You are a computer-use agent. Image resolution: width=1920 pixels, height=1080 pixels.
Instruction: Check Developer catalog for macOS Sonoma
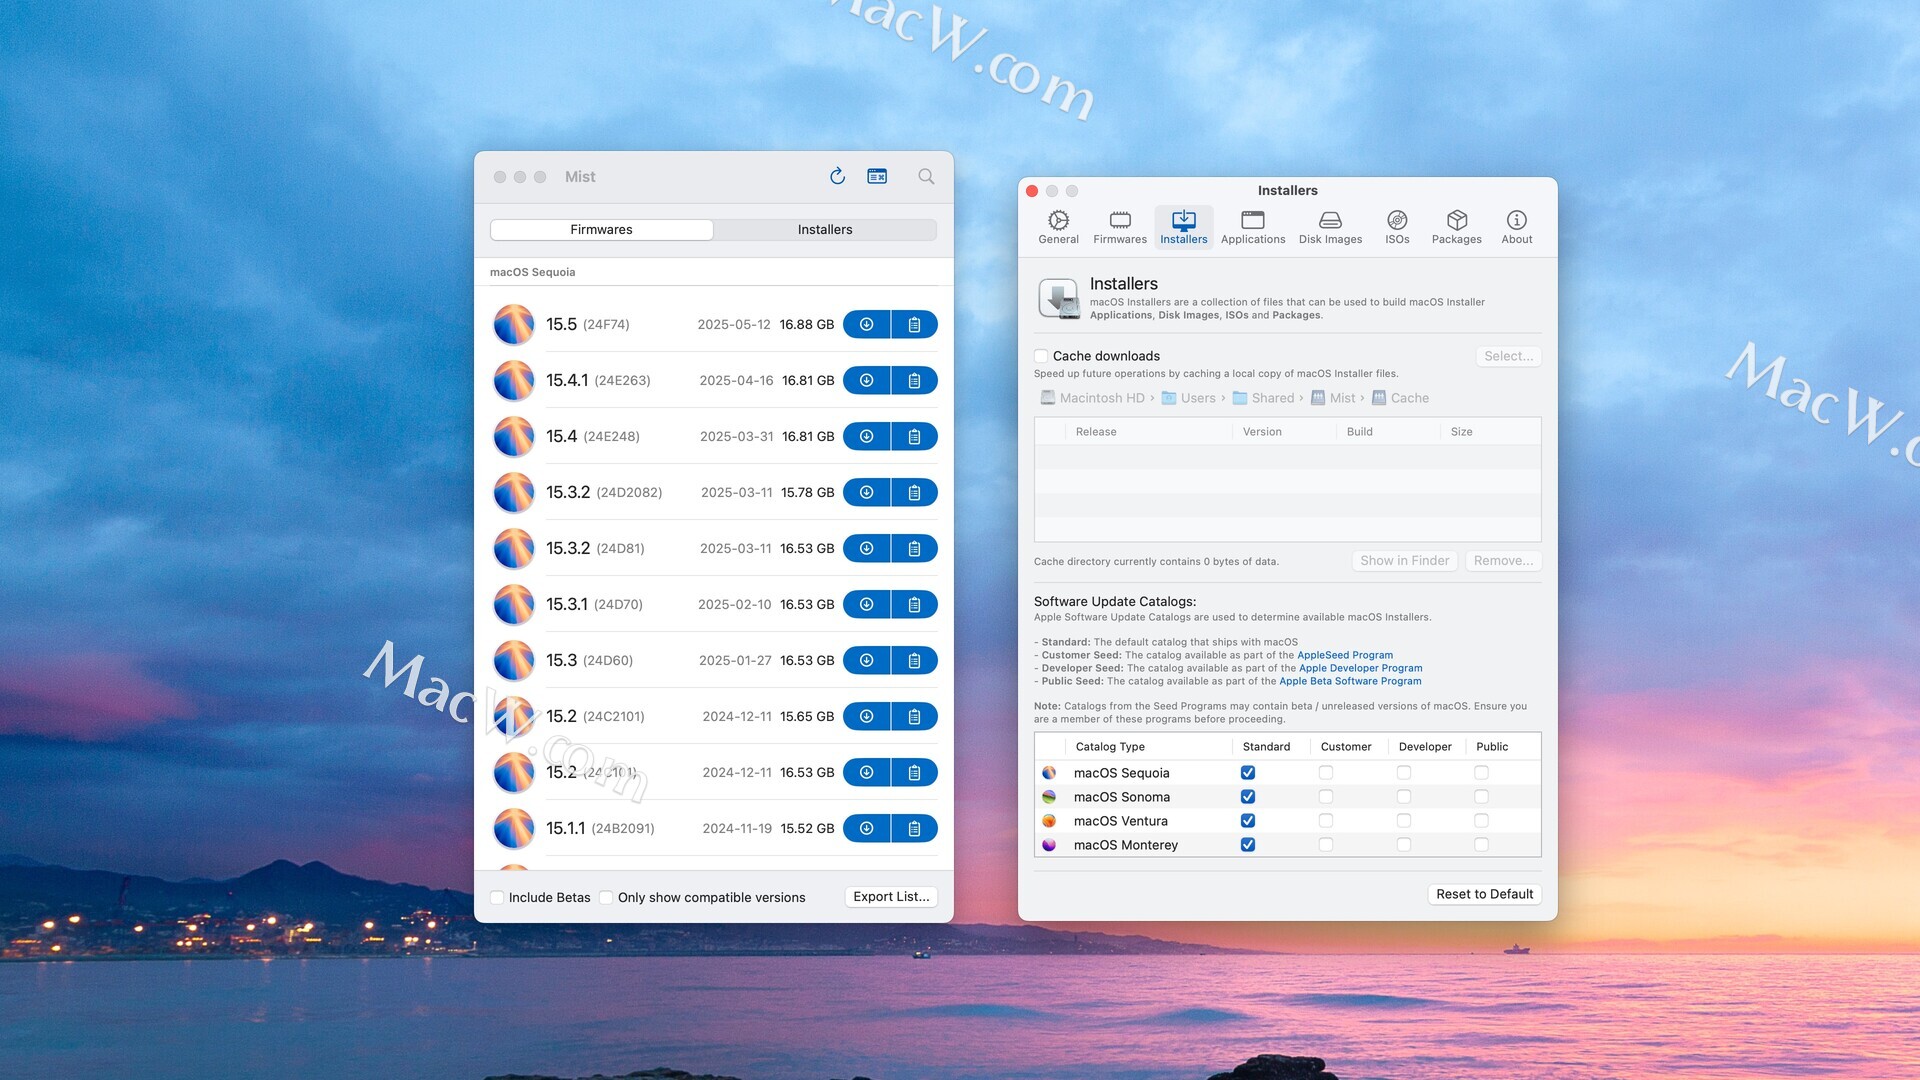click(1404, 797)
